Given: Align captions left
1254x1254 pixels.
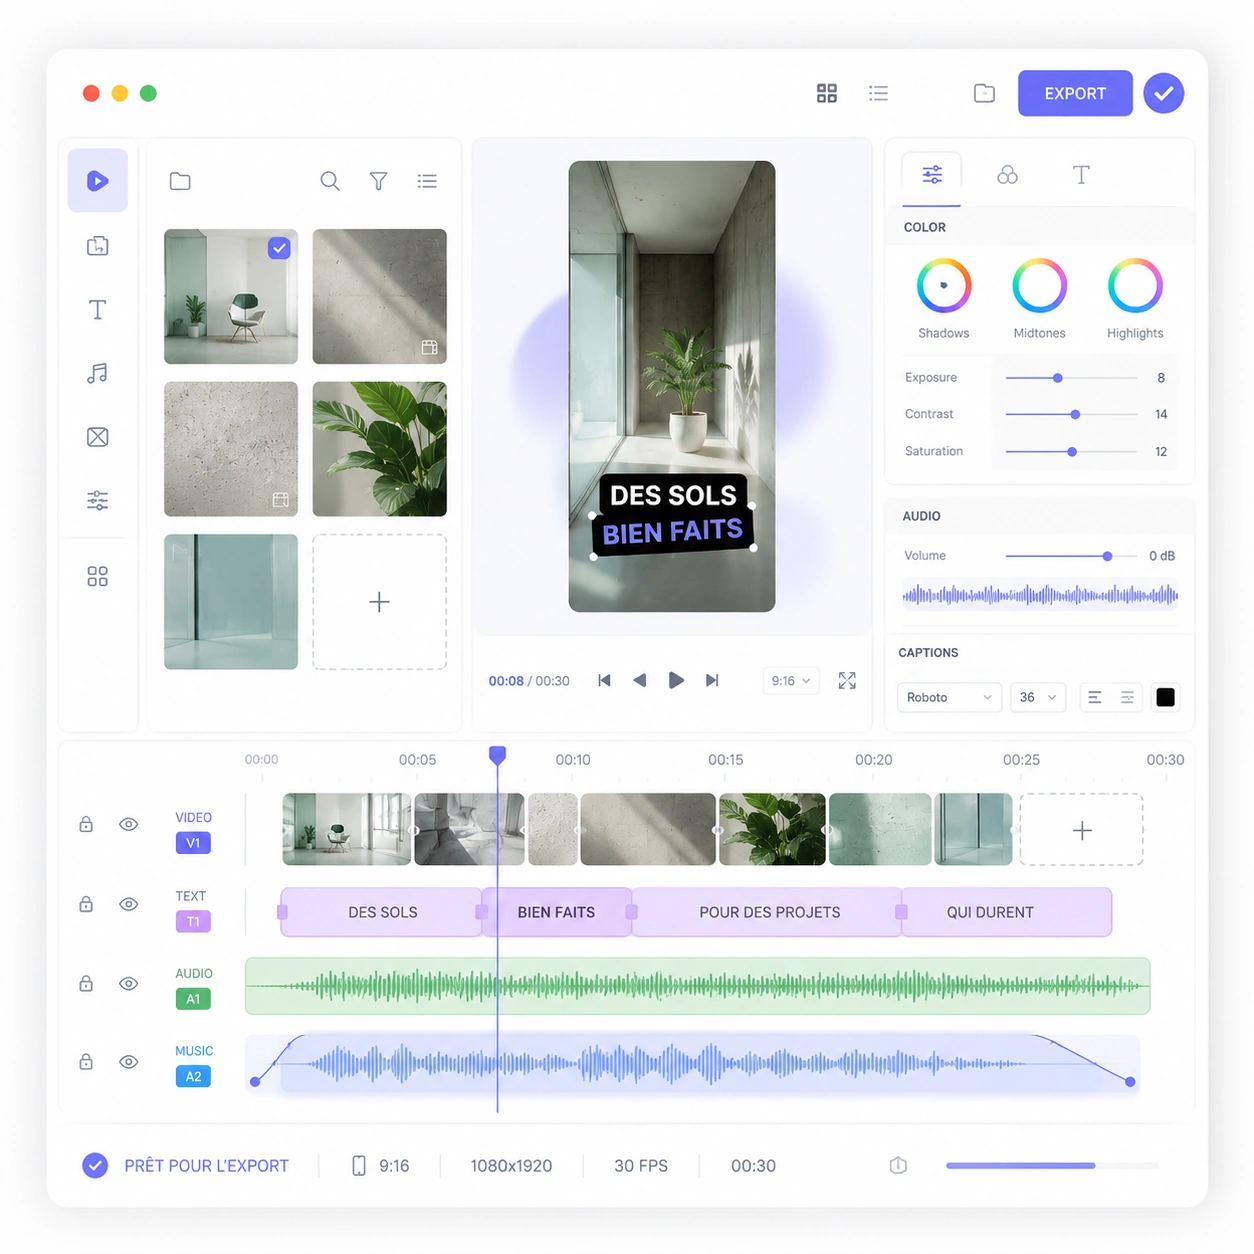Looking at the screenshot, I should click(1095, 697).
